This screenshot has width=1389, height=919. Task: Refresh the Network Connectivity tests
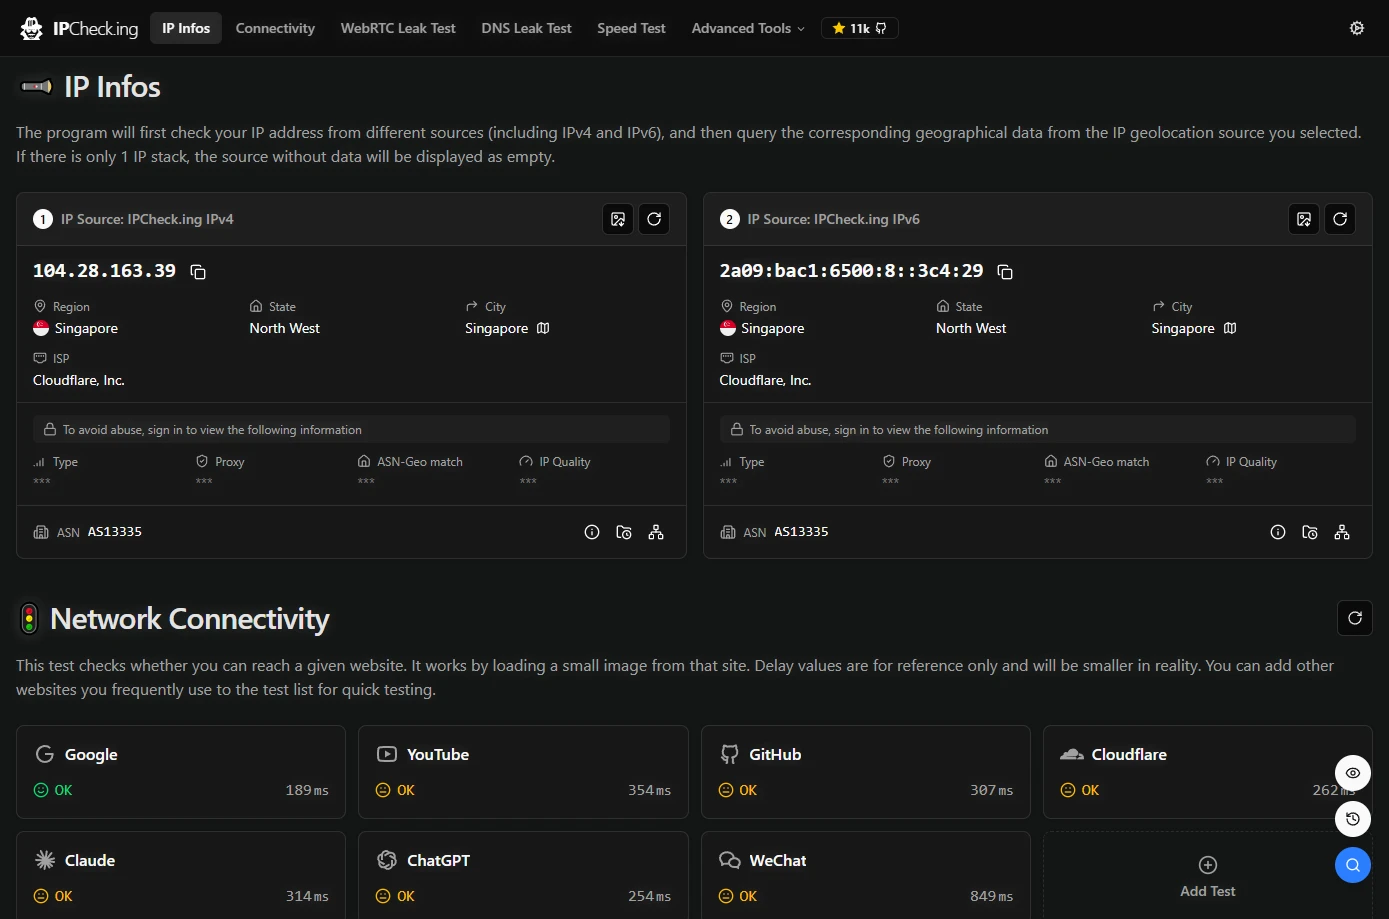click(1355, 618)
